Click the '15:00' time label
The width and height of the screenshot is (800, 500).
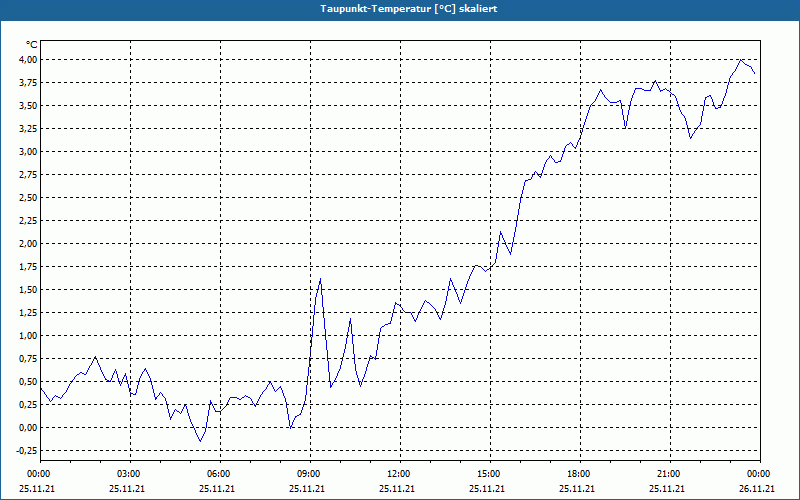click(488, 474)
